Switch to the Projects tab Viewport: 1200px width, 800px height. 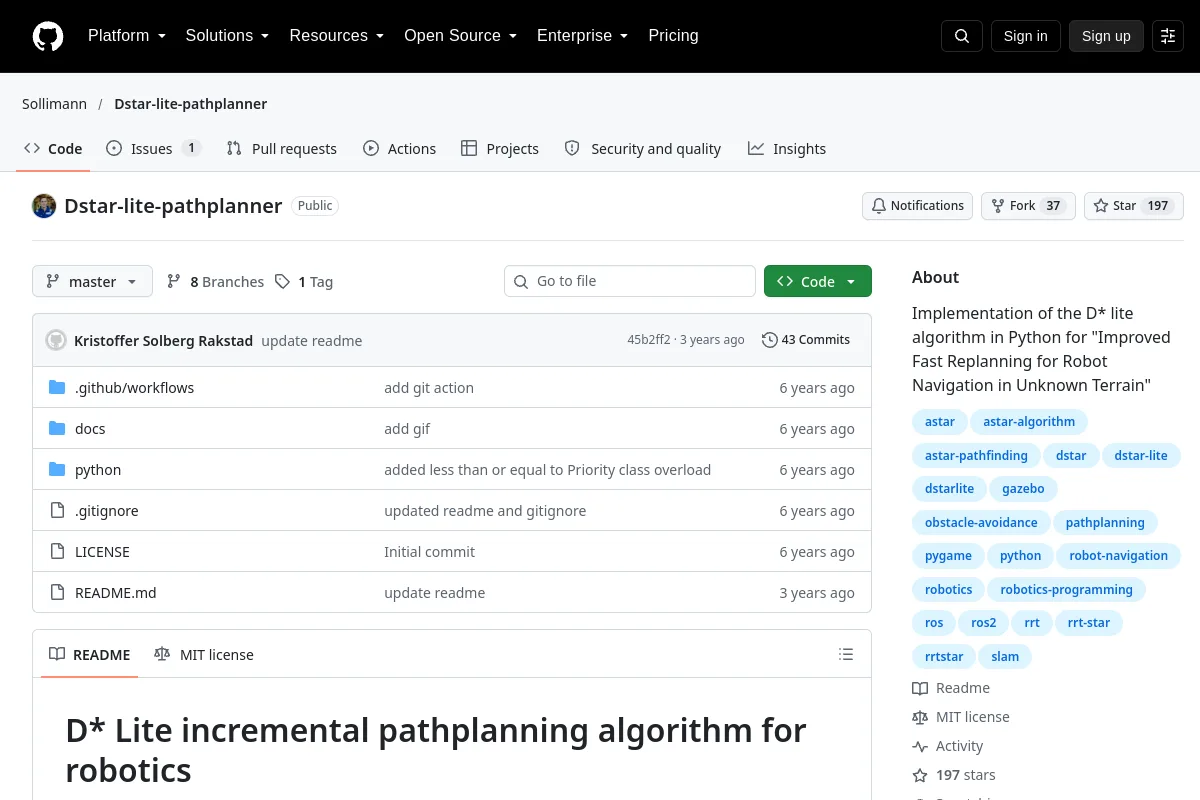[x=499, y=149]
